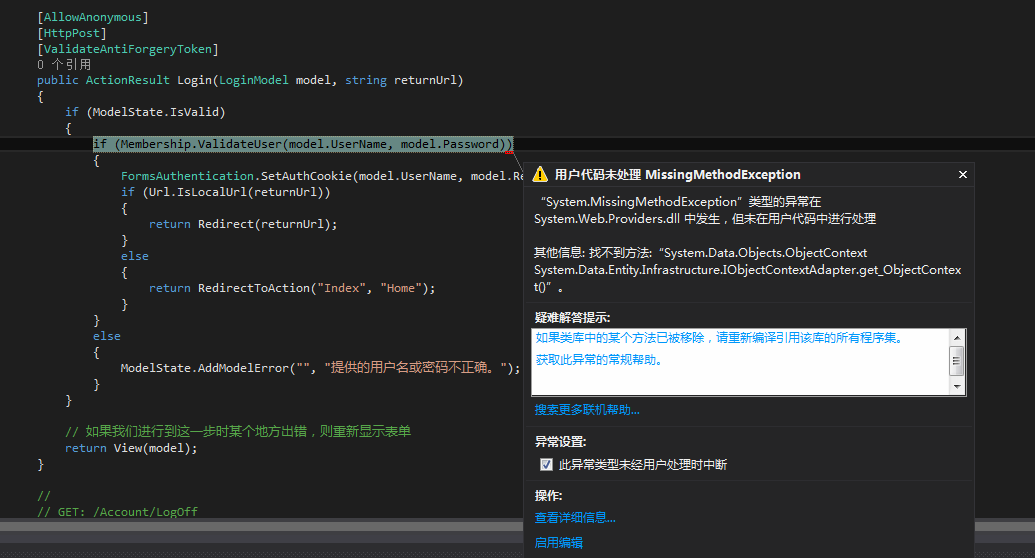Click the ValidateAntiForgeryToken attribute
Image resolution: width=1035 pixels, height=558 pixels.
[127, 49]
